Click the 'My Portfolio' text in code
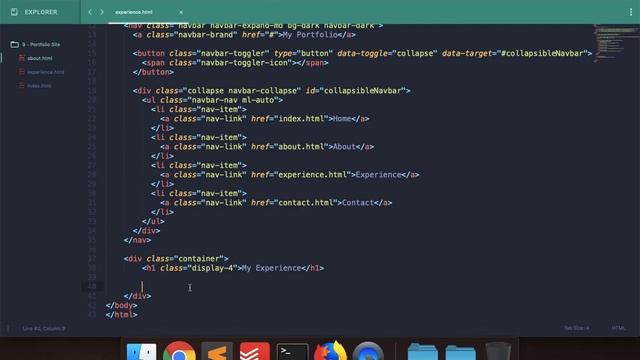 pos(310,35)
